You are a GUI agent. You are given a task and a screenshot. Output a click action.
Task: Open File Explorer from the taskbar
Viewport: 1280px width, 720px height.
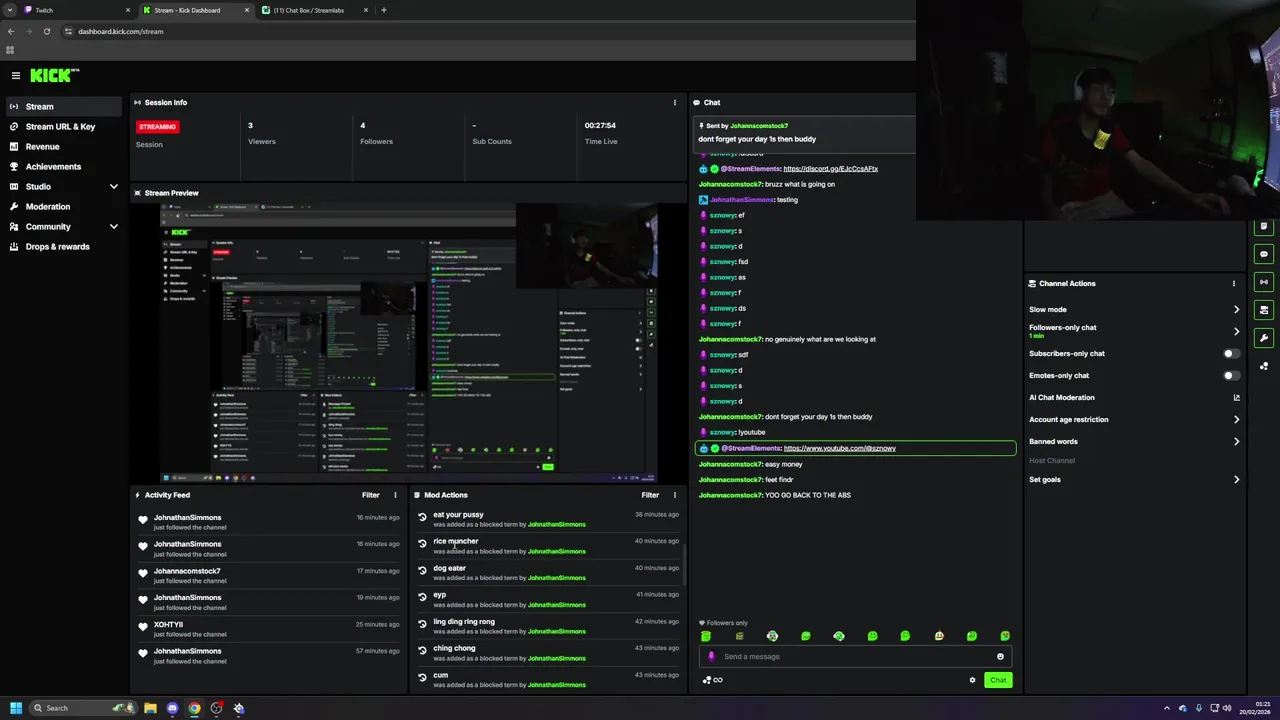point(150,708)
